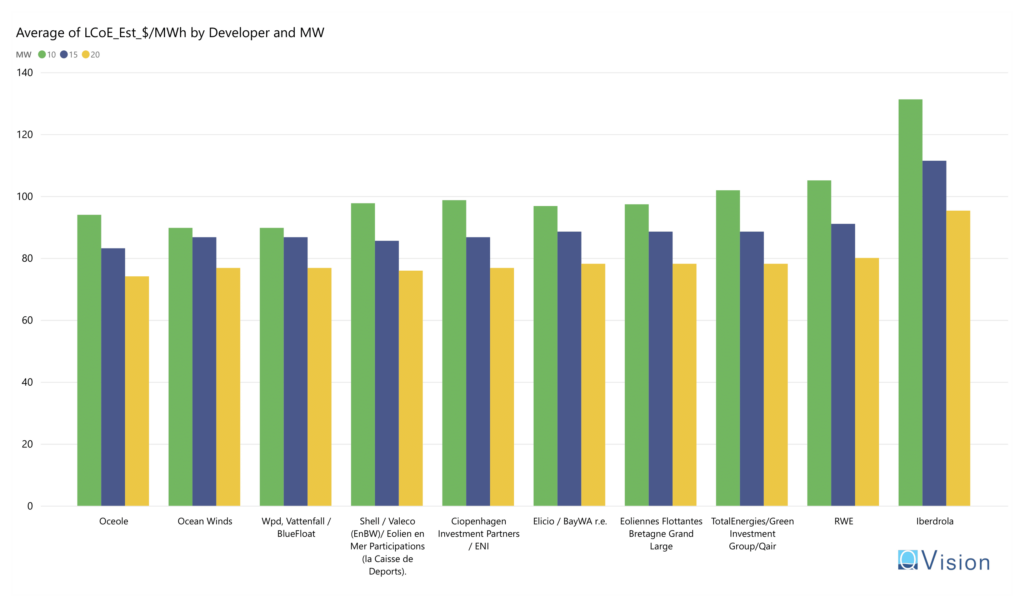This screenshot has height=607, width=1024.
Task: Select the TotalEnergies/Green Investment Group/Qair label
Action: click(x=752, y=534)
